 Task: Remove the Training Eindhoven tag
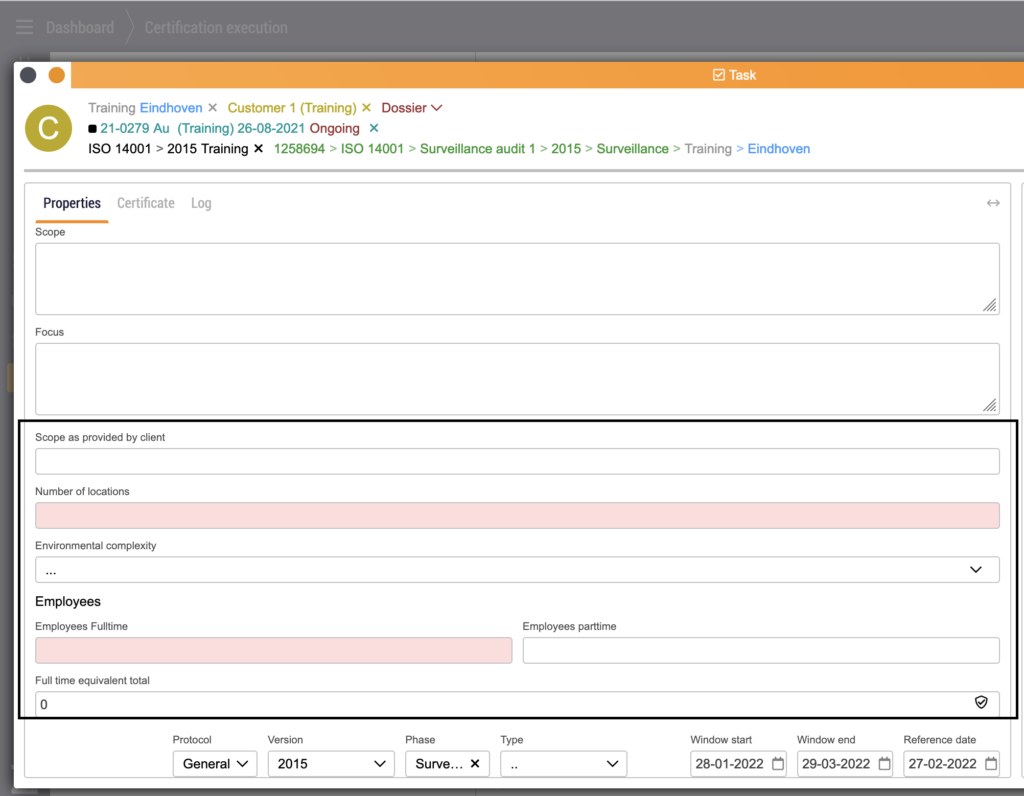click(x=212, y=108)
